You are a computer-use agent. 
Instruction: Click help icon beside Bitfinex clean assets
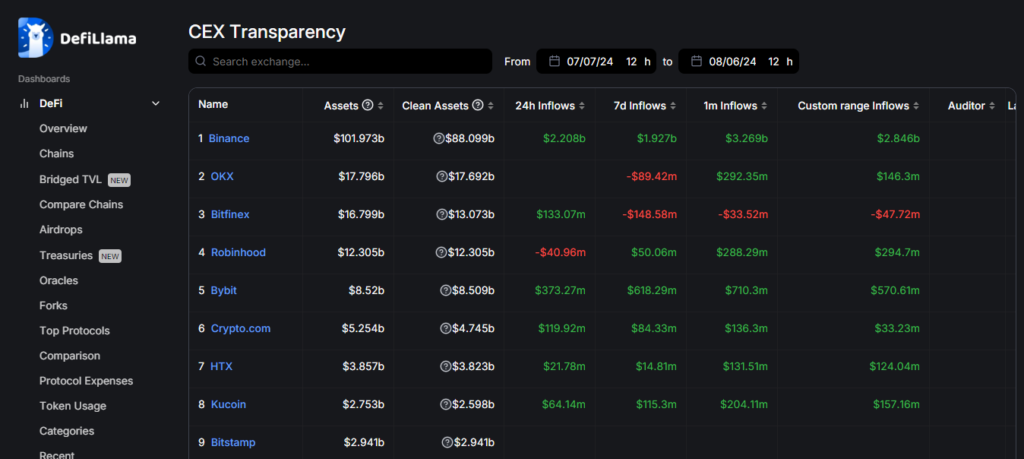(441, 214)
